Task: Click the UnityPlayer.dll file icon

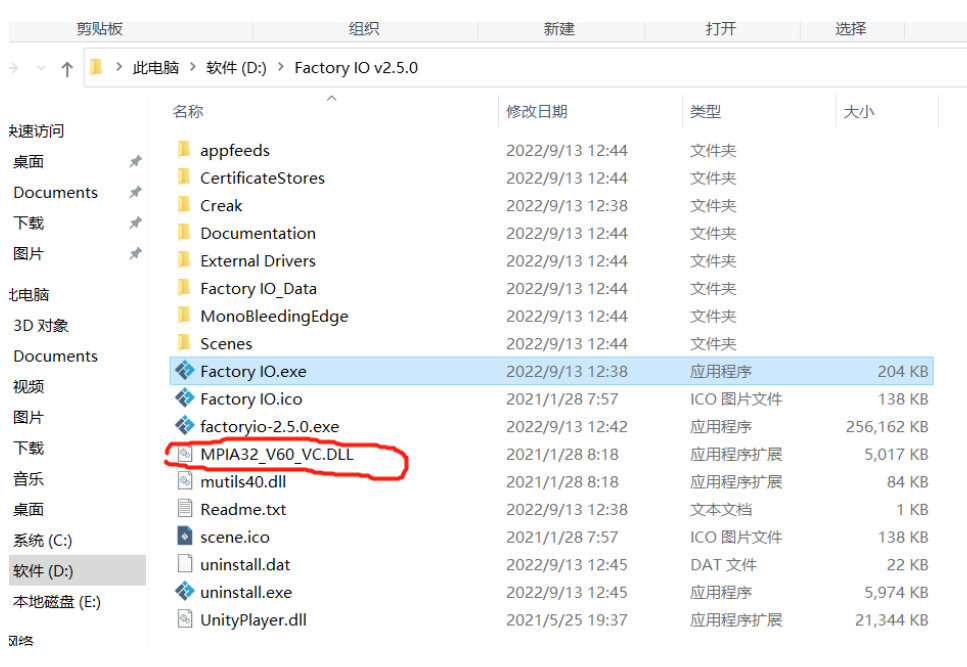Action: 184,620
